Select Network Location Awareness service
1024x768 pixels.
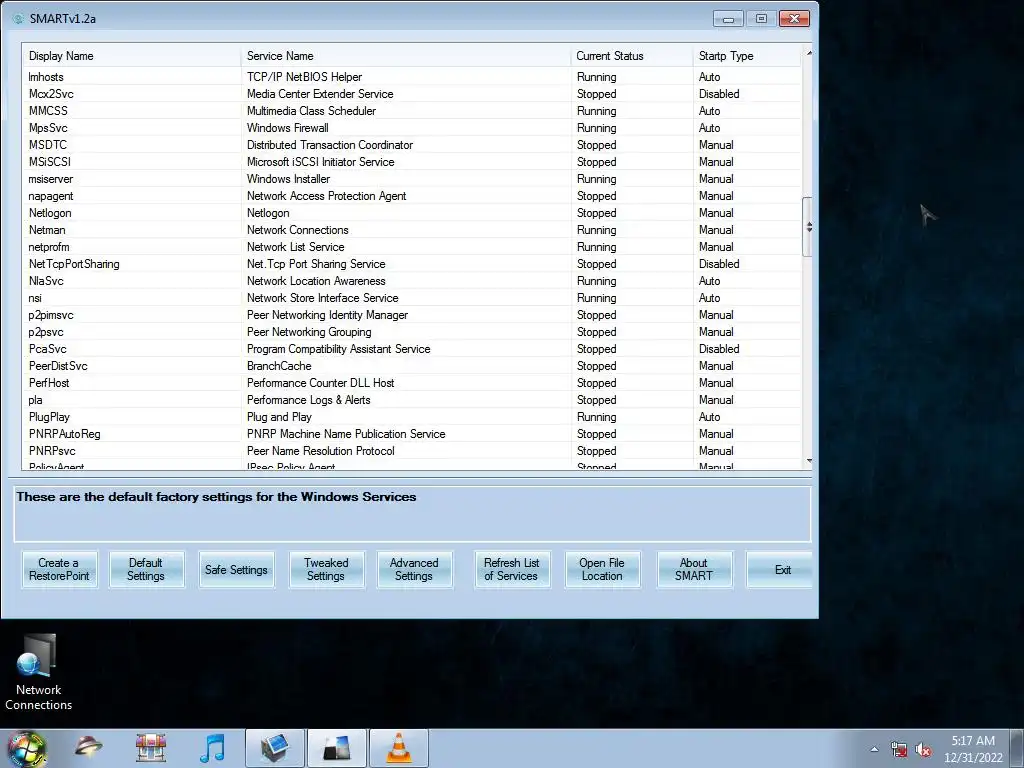316,281
